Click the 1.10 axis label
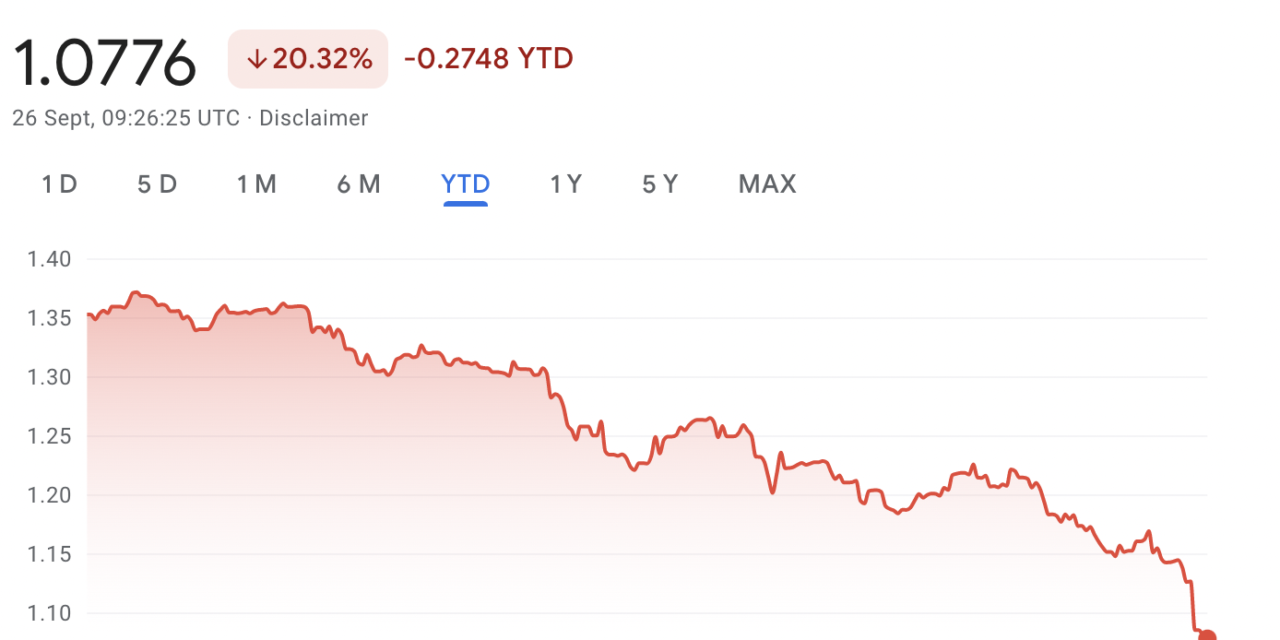The width and height of the screenshot is (1280, 640). point(47,613)
